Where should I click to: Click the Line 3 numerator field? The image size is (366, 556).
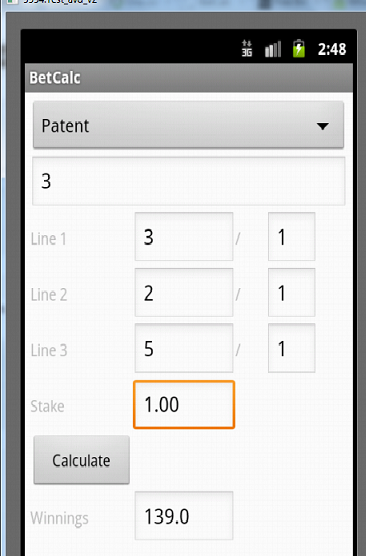coord(184,348)
